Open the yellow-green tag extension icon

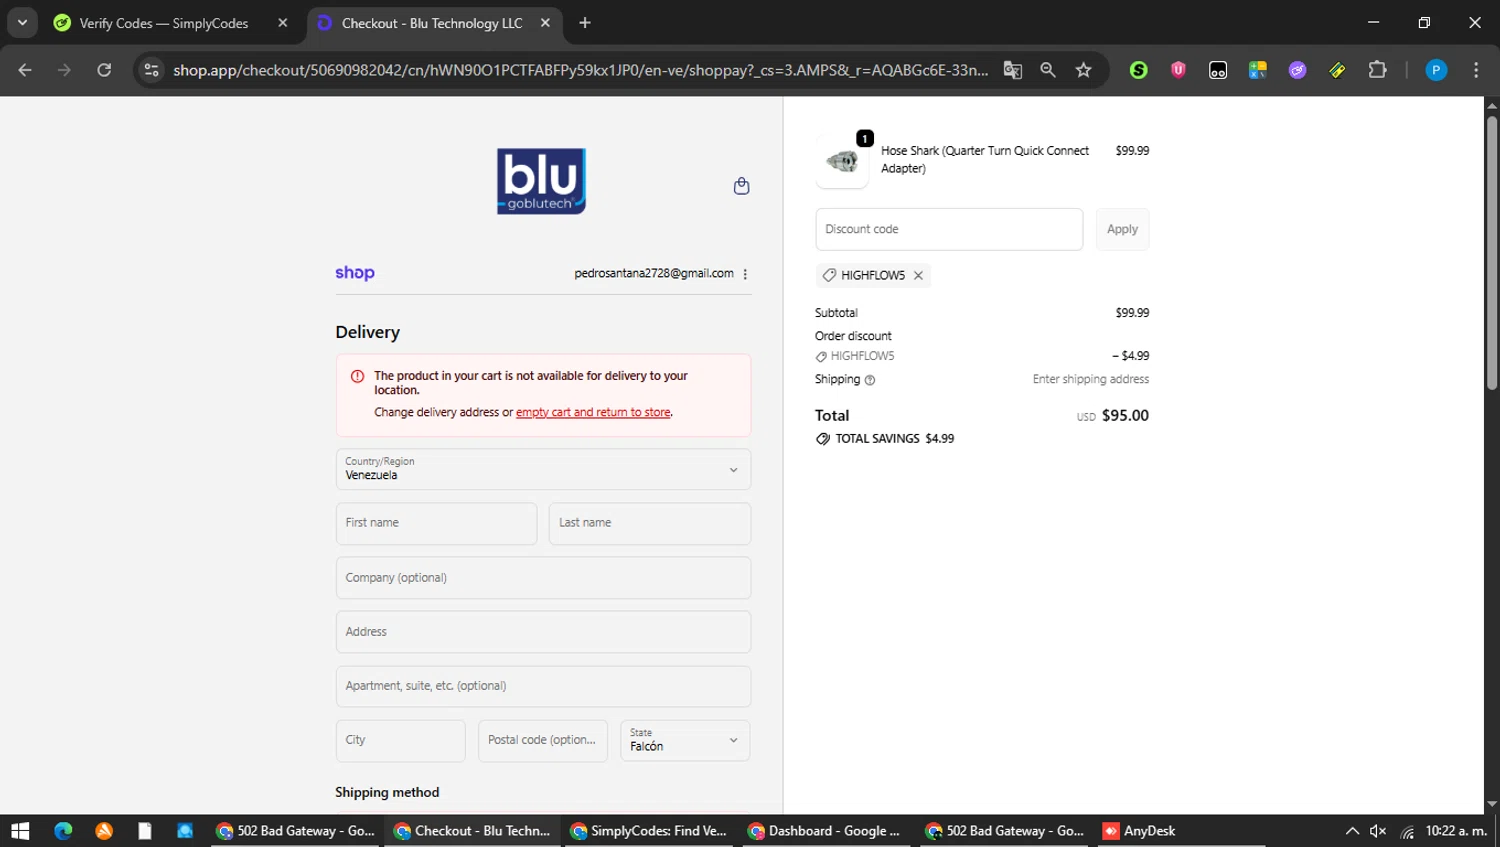[1337, 70]
